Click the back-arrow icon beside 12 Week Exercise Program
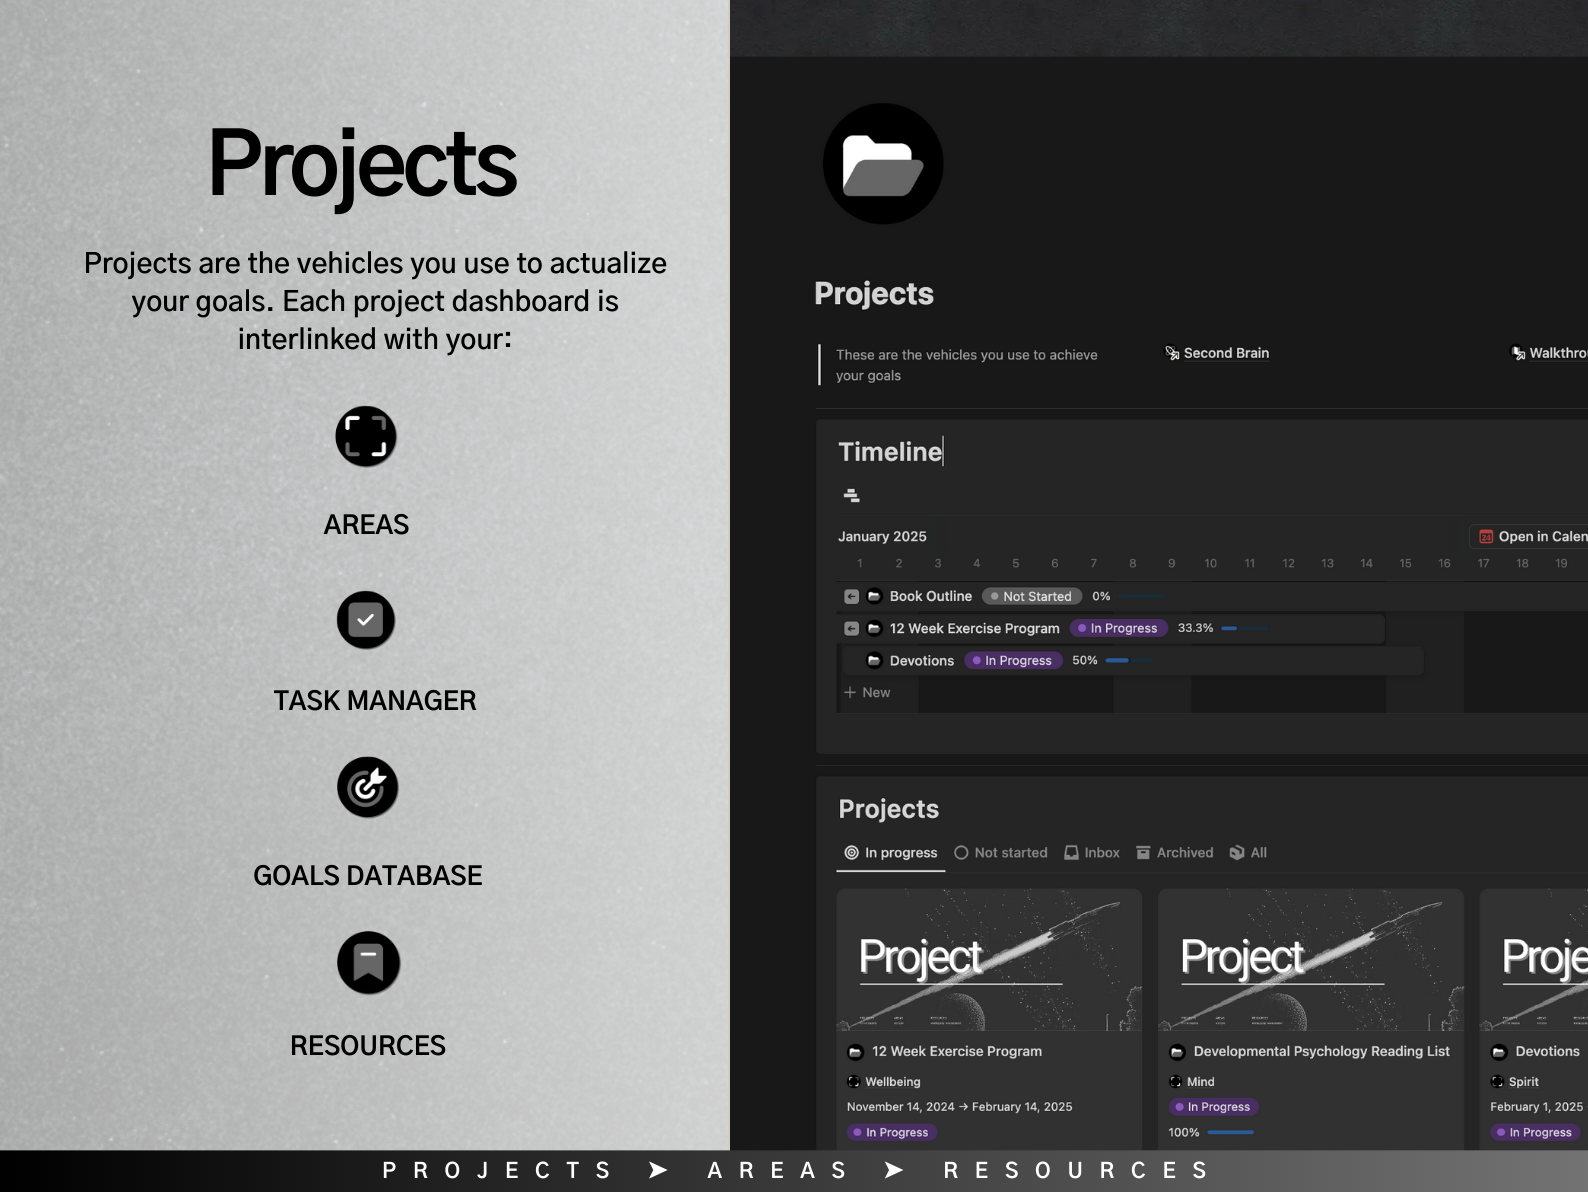 851,628
